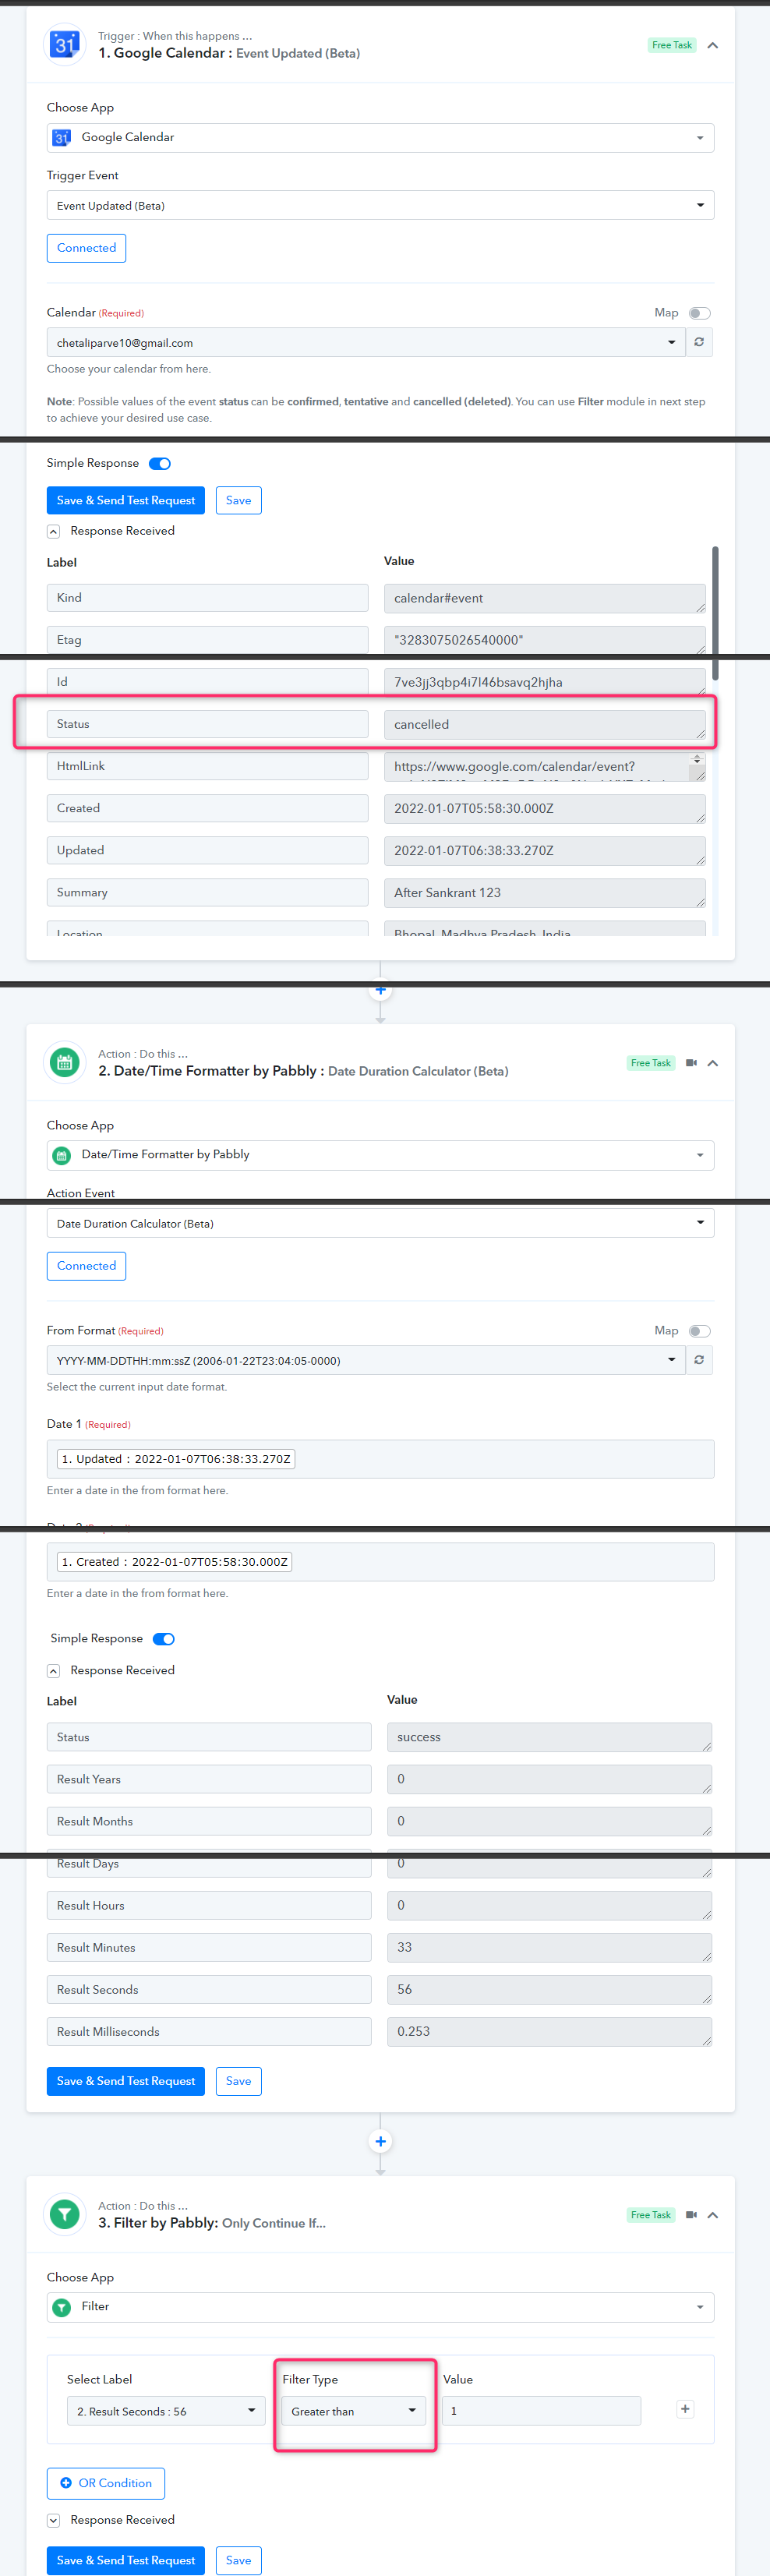Toggle Map switch beside From Format
Viewport: 770px width, 2576px height.
pyautogui.click(x=699, y=1331)
